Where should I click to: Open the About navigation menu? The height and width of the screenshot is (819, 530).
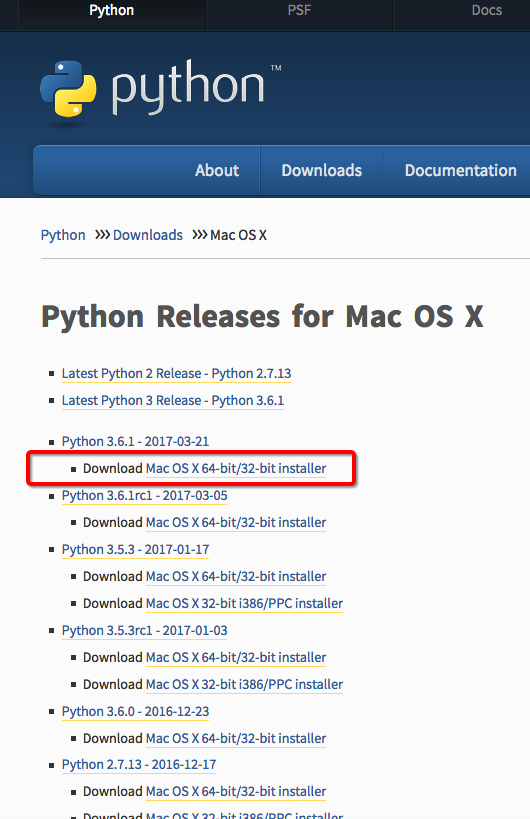coord(217,170)
